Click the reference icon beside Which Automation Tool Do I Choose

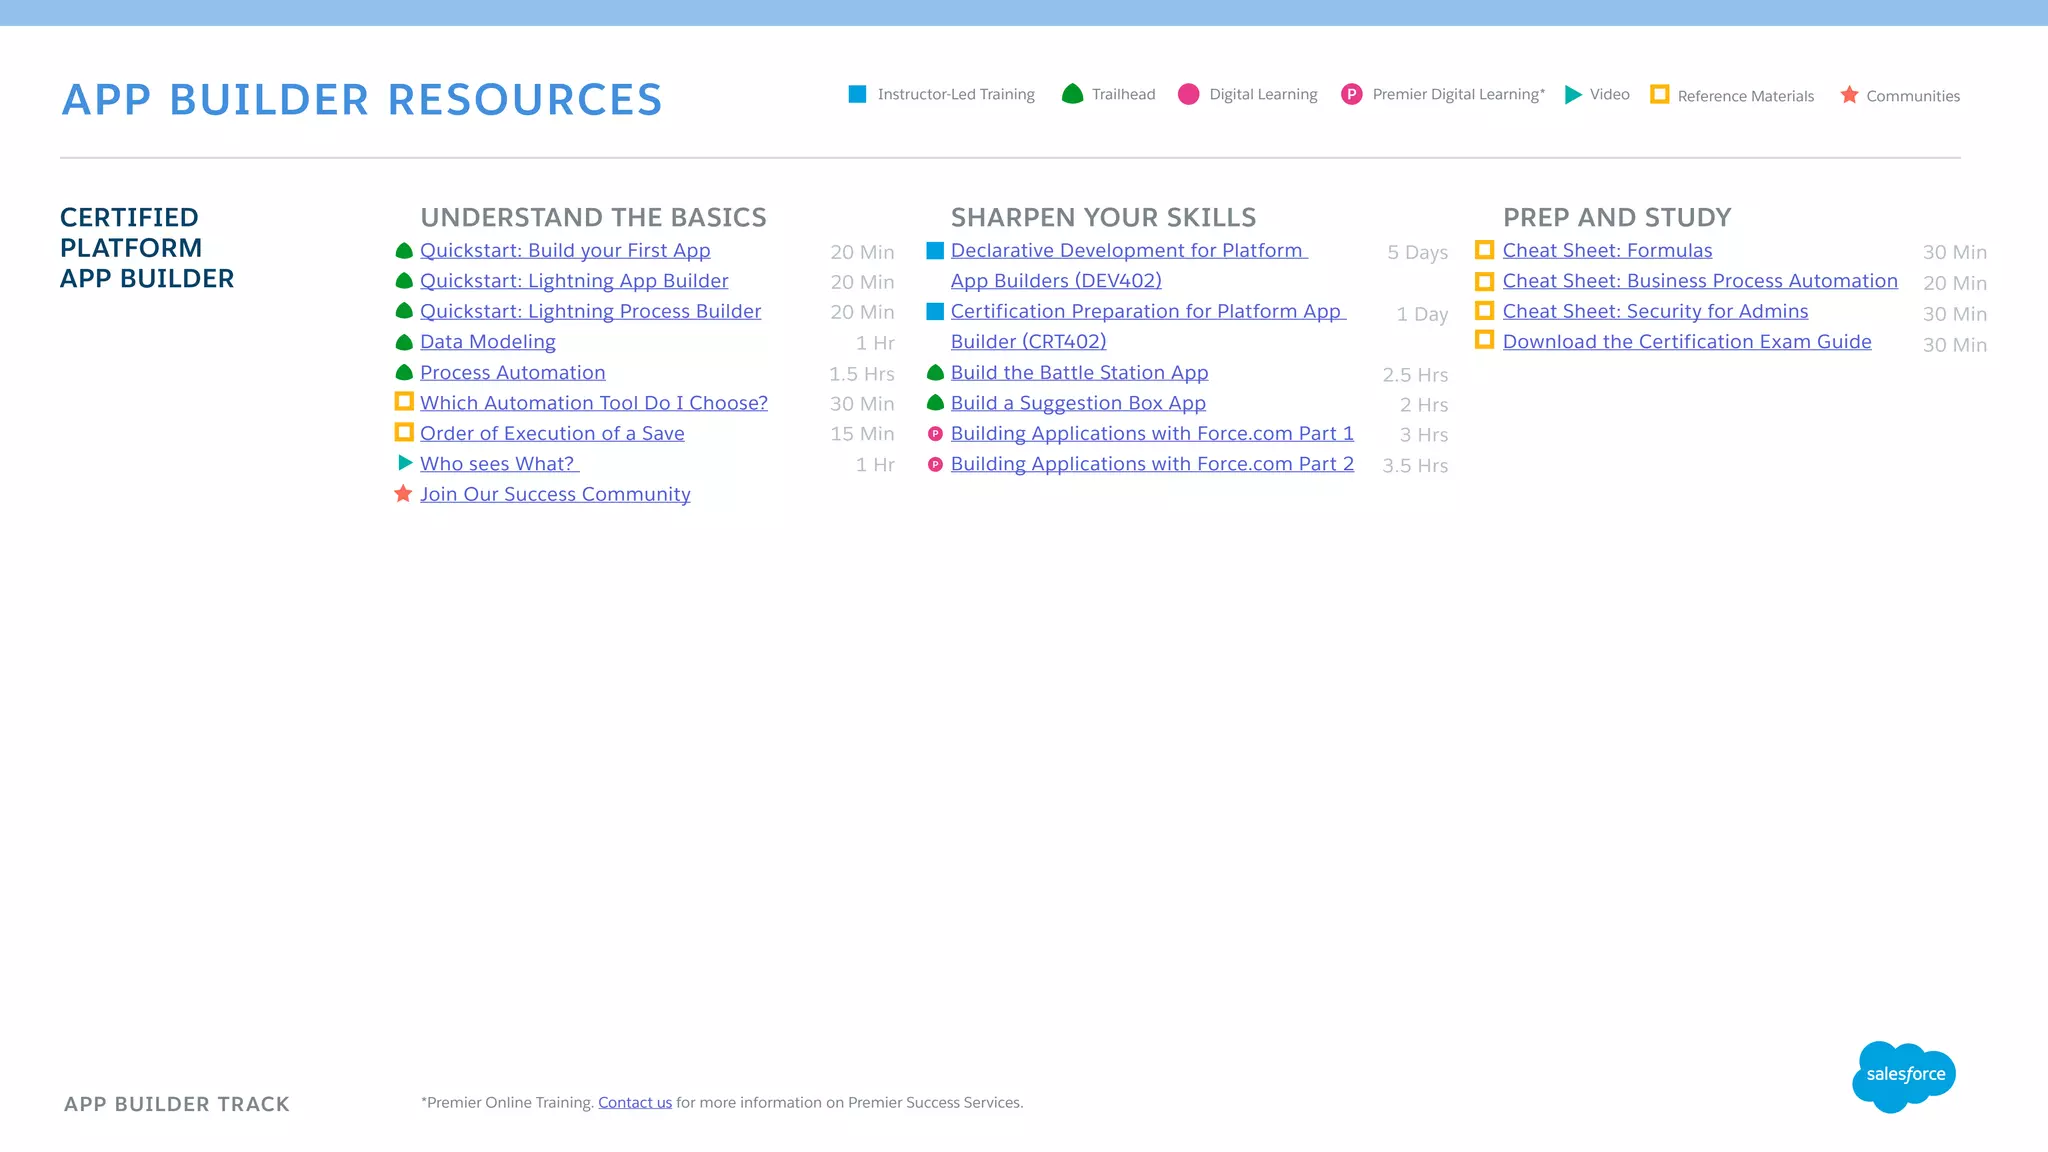[404, 402]
